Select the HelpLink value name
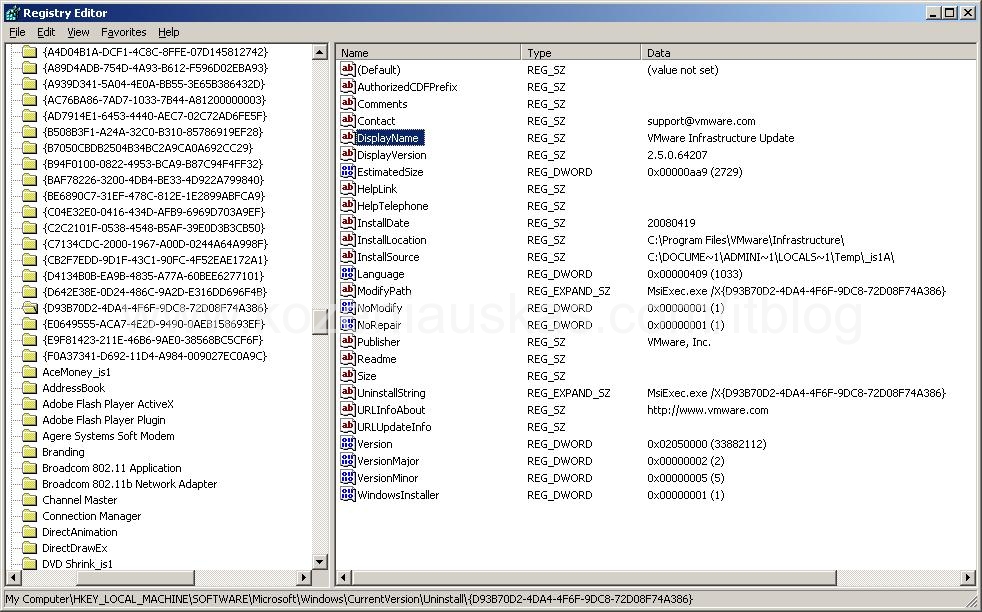The width and height of the screenshot is (982, 612). point(376,189)
